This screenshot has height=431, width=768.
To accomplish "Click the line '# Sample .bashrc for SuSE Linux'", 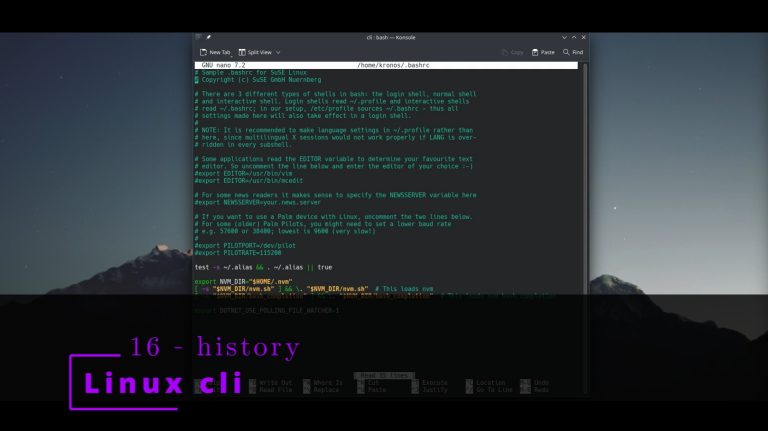I will [251, 72].
